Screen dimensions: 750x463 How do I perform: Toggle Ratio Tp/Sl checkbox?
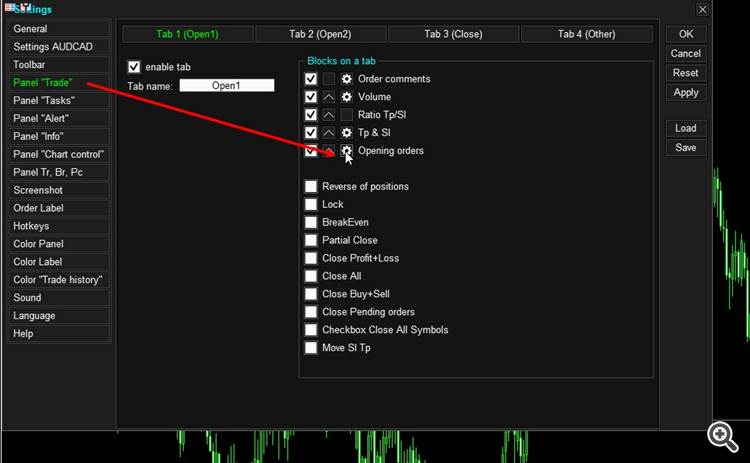[x=311, y=115]
